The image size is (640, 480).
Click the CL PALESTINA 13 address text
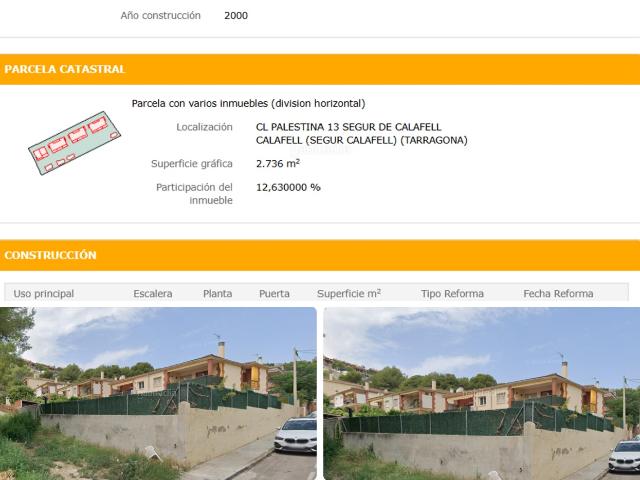(349, 127)
